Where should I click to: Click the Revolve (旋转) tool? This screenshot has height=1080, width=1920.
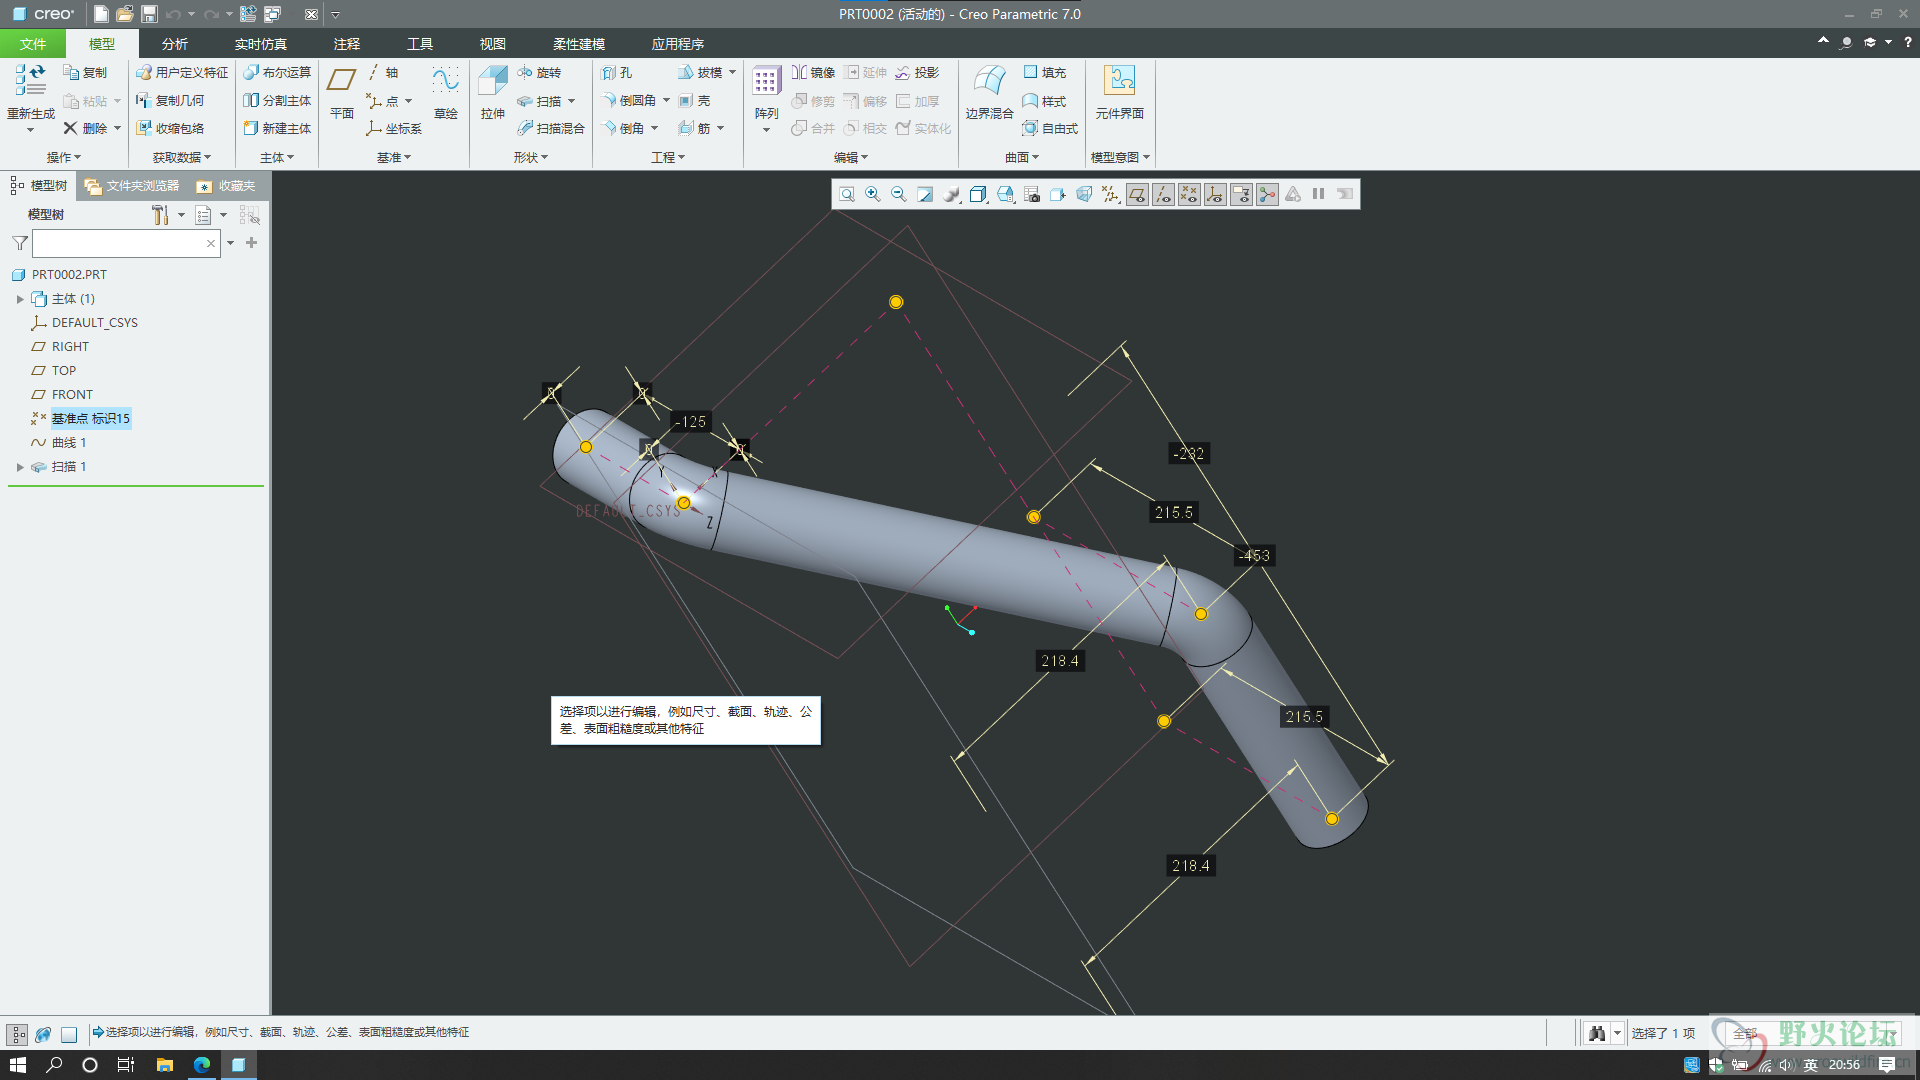click(540, 72)
